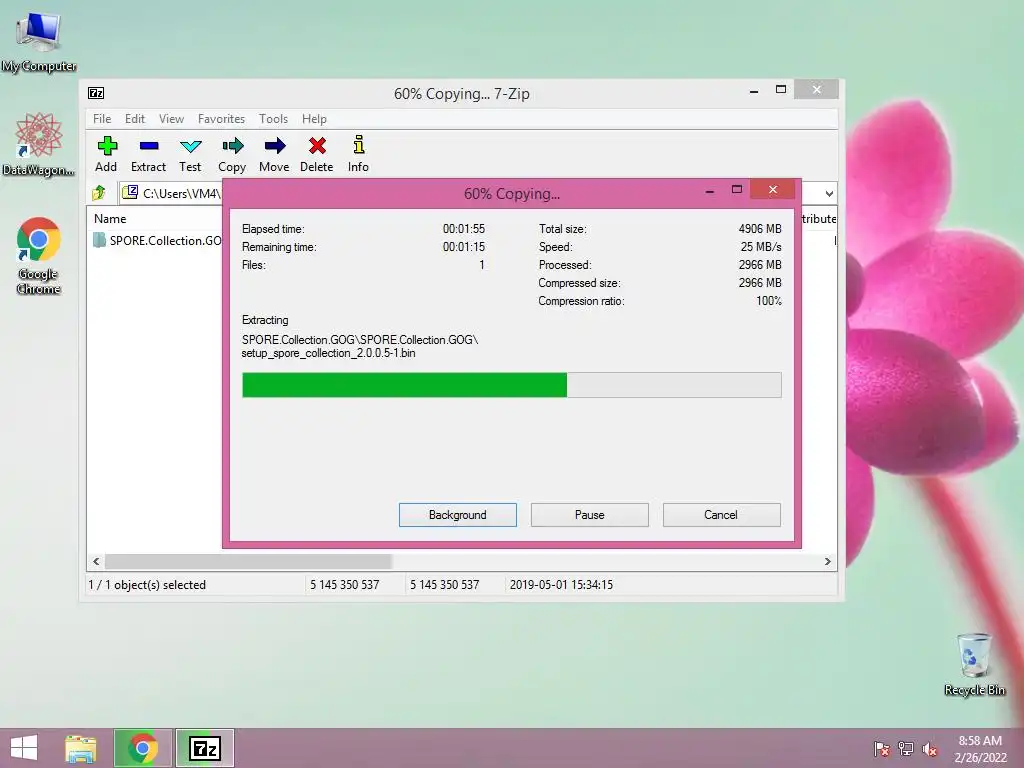1024x768 pixels.
Task: Click status date 2019-05-01 15:34:15
Action: [x=561, y=584]
